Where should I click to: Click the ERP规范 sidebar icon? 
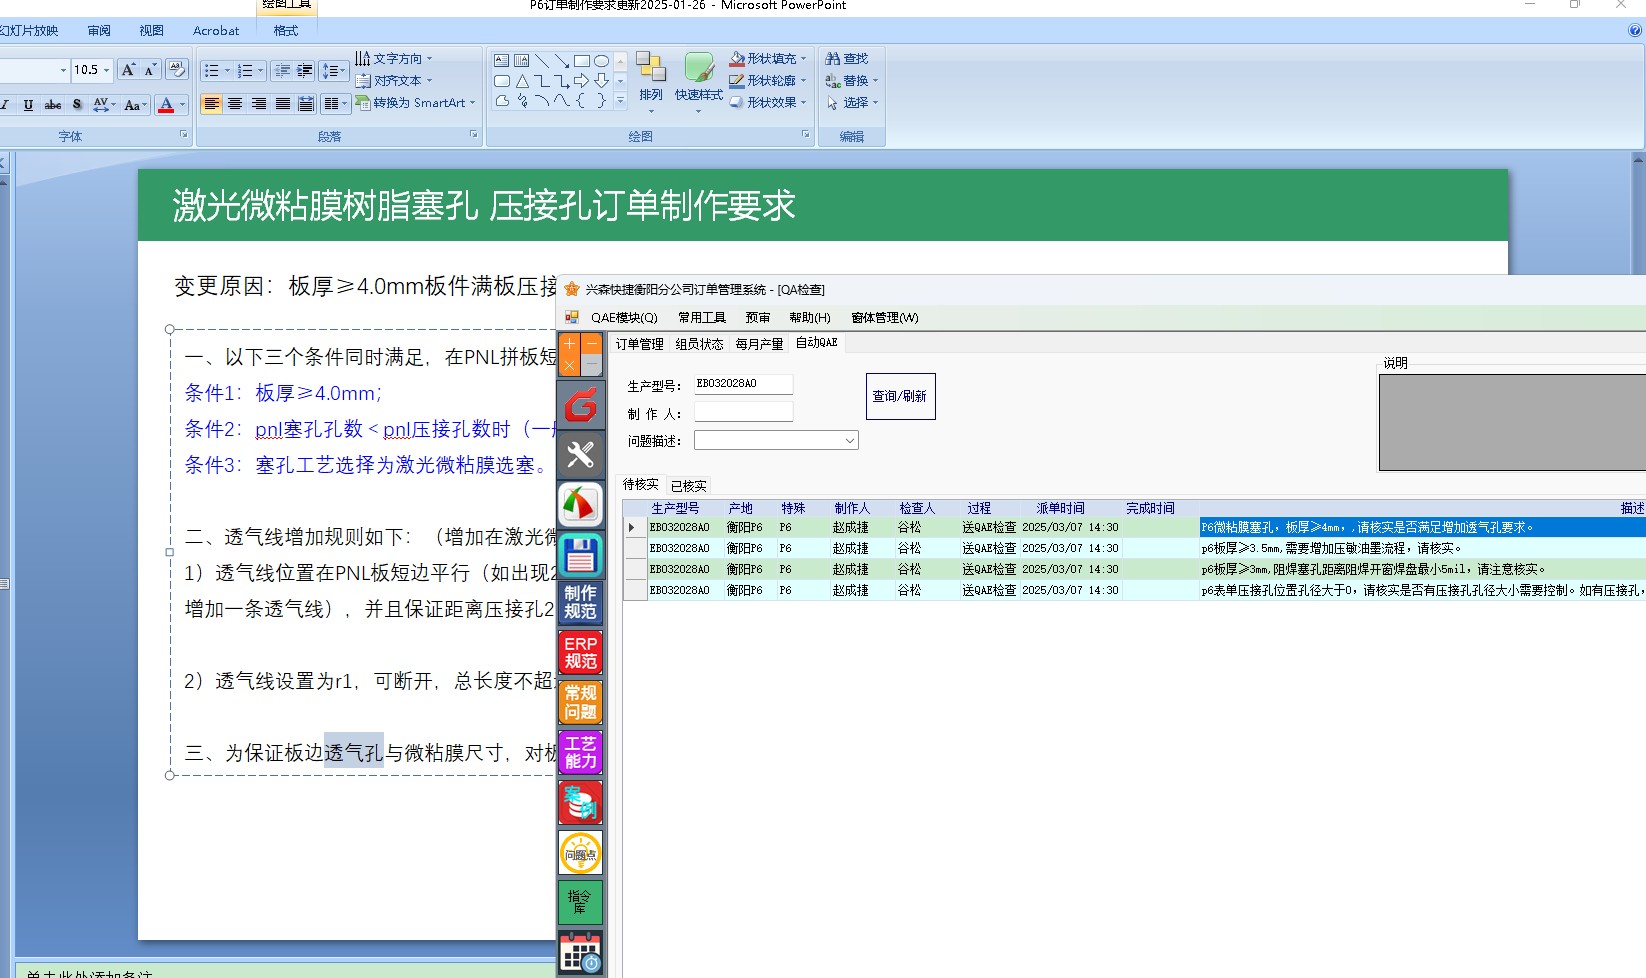click(x=580, y=653)
